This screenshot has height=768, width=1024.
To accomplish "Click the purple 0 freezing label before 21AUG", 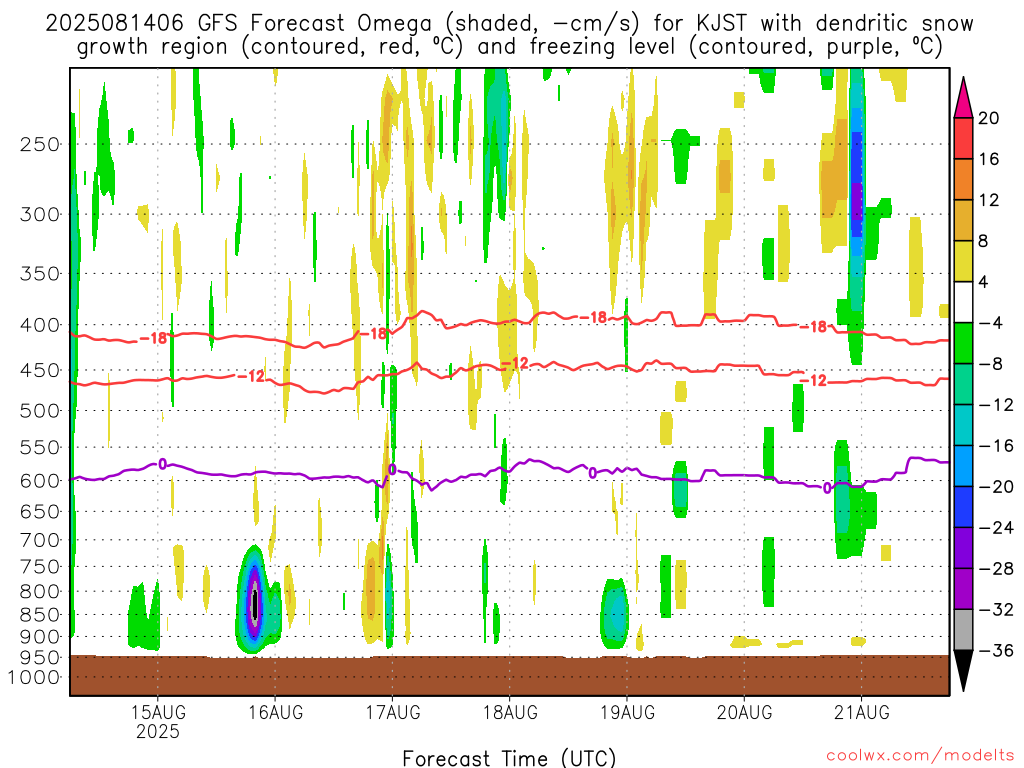I will [827, 488].
